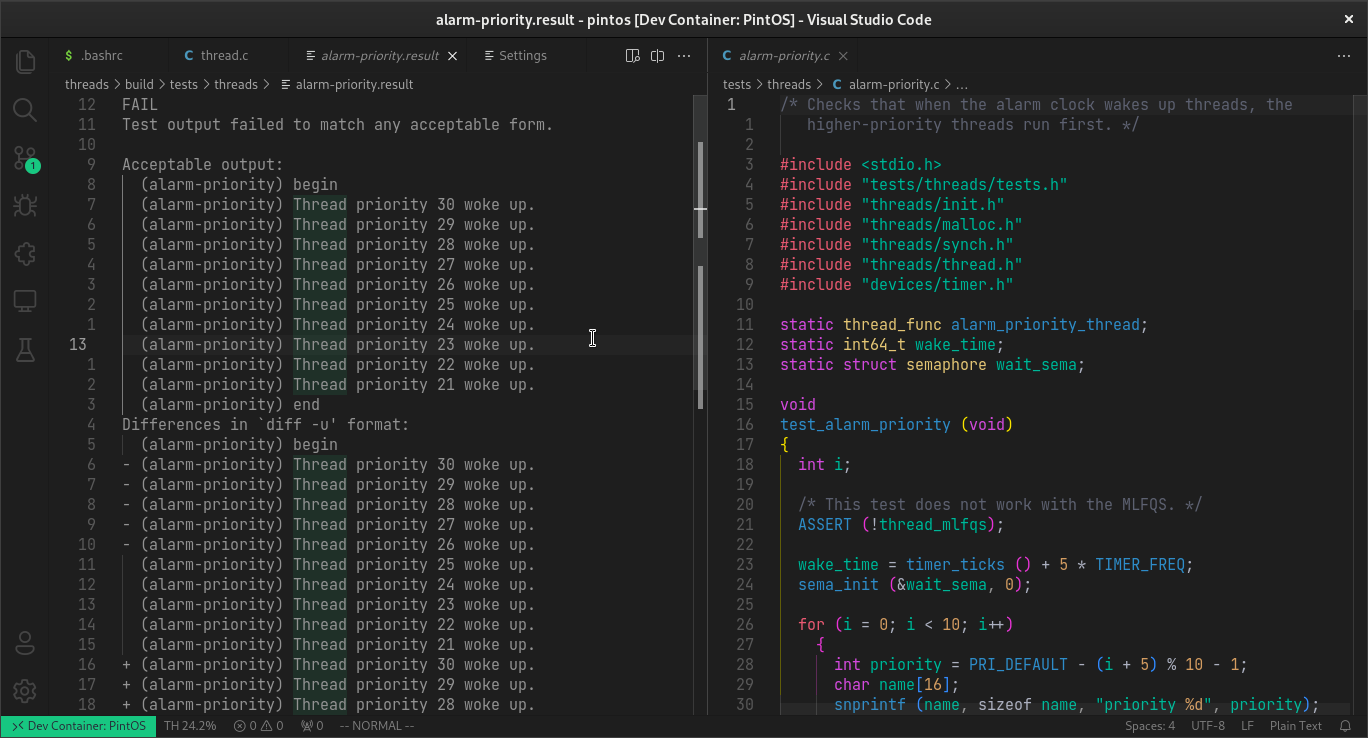The image size is (1368, 738).
Task: Select the alarm-priority.c tab in right group
Action: (x=784, y=56)
